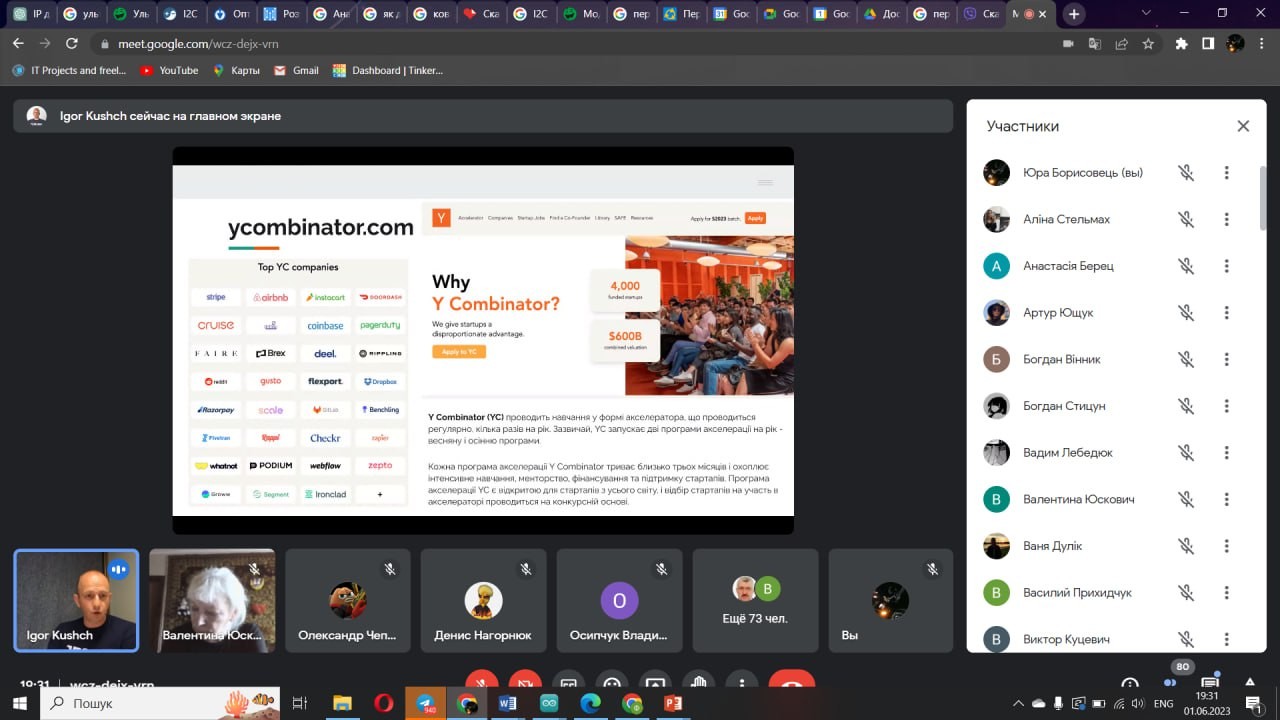Open Telegram from taskbar
This screenshot has width=1280, height=720.
(x=425, y=703)
